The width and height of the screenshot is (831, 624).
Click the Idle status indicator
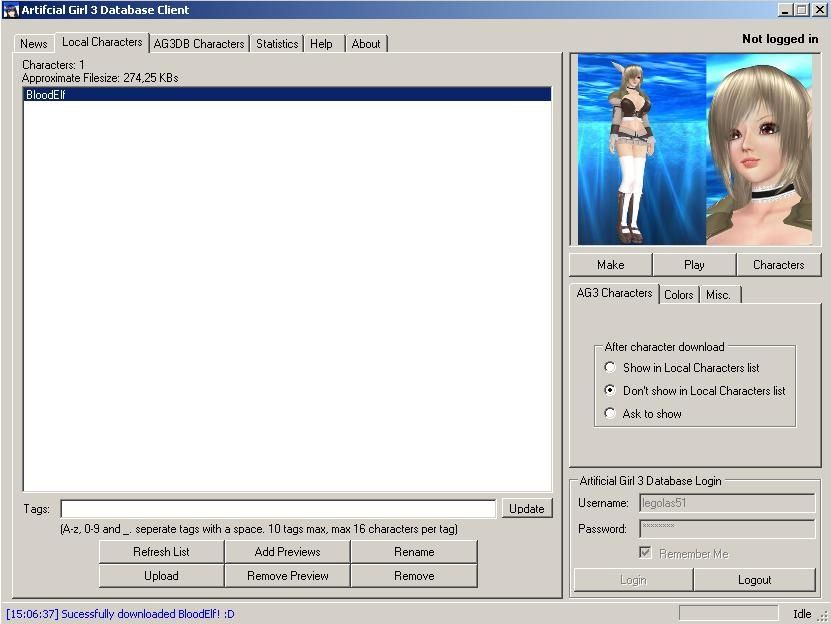click(802, 614)
